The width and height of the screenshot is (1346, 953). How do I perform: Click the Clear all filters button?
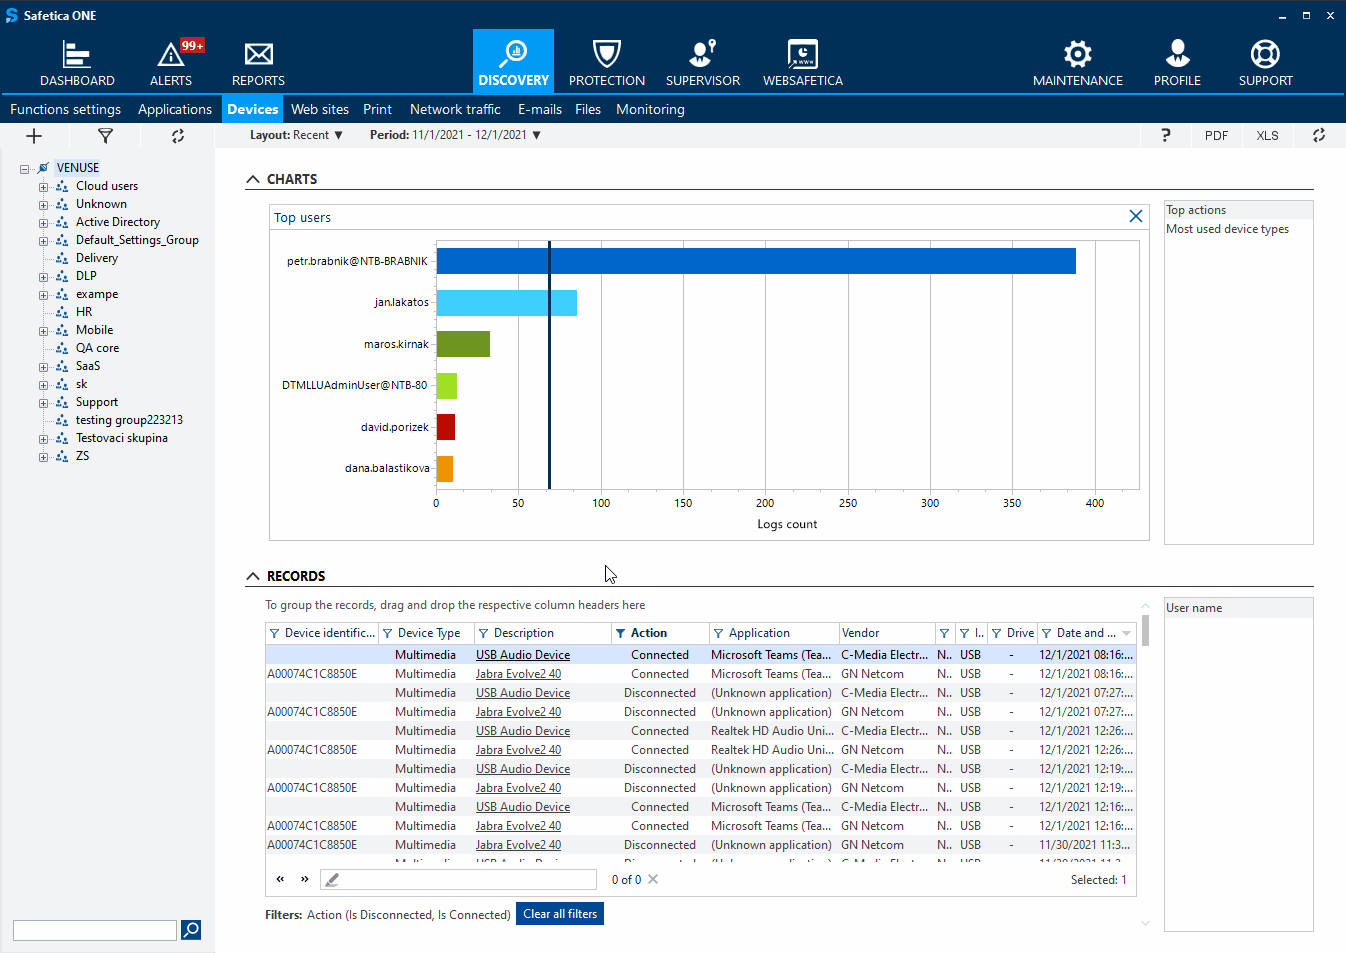click(x=559, y=914)
